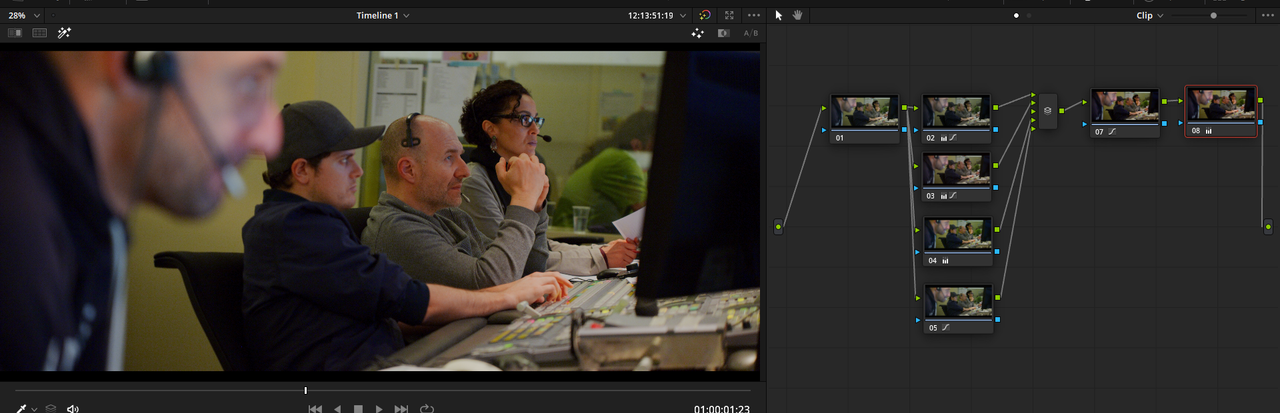Click blue key input triangle of node 07

(1084, 123)
